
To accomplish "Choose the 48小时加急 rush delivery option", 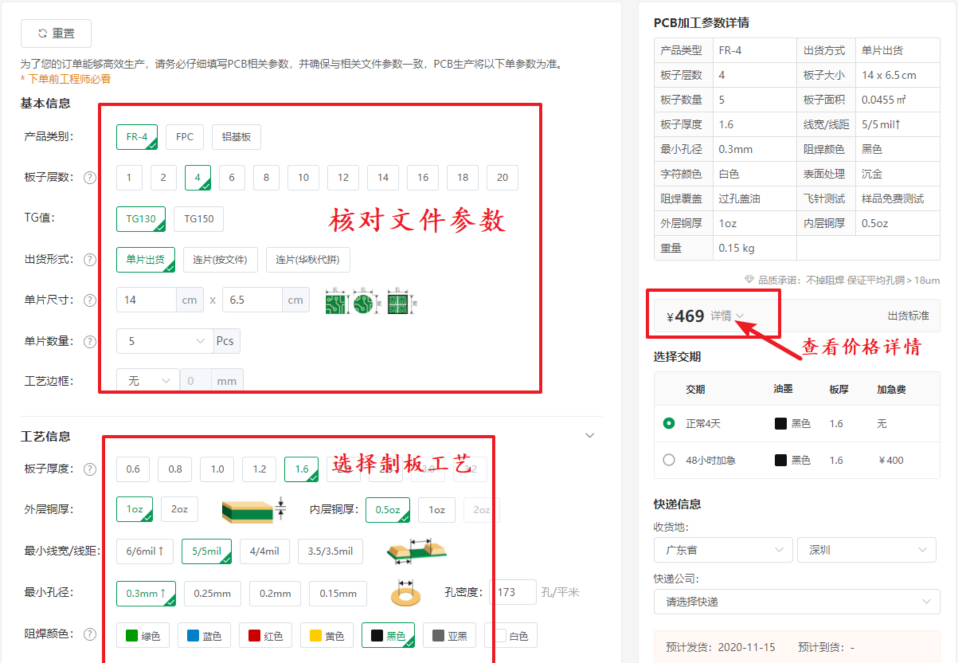I will click(669, 460).
